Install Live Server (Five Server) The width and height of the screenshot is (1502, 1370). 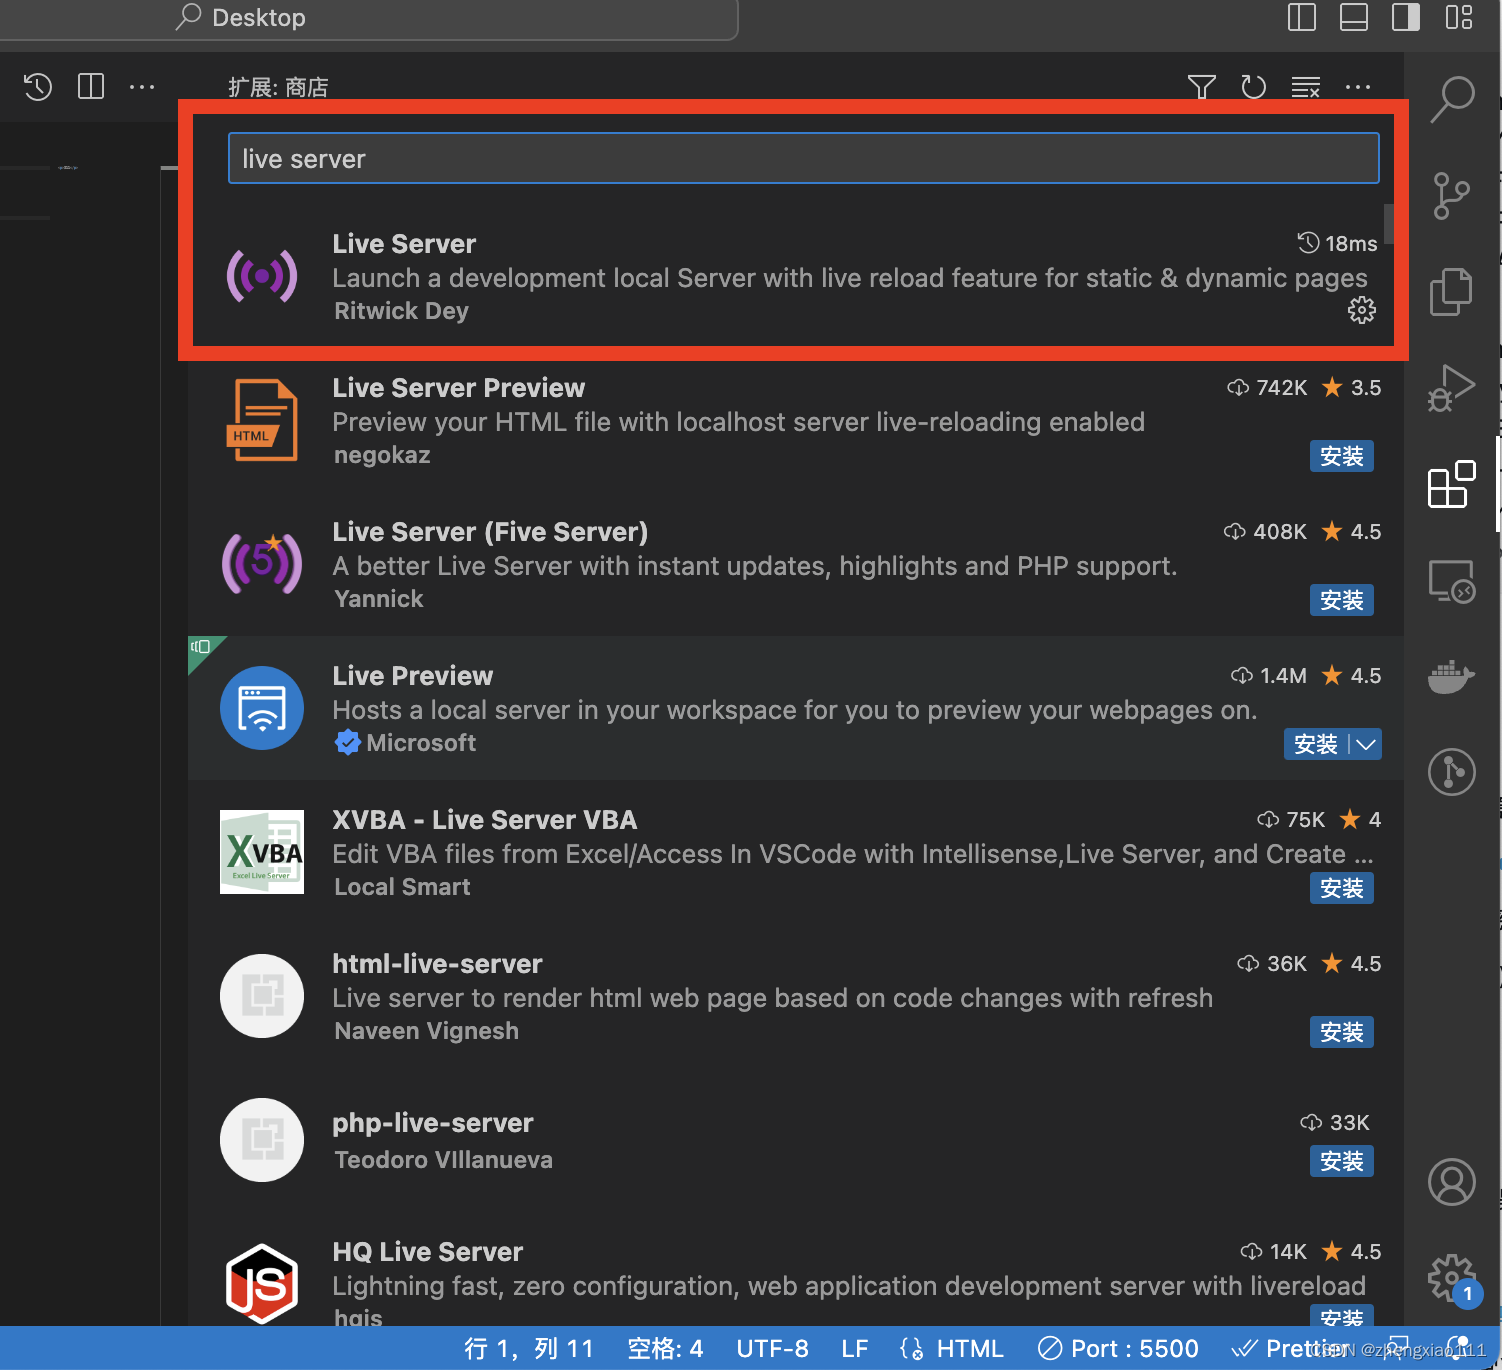point(1342,600)
